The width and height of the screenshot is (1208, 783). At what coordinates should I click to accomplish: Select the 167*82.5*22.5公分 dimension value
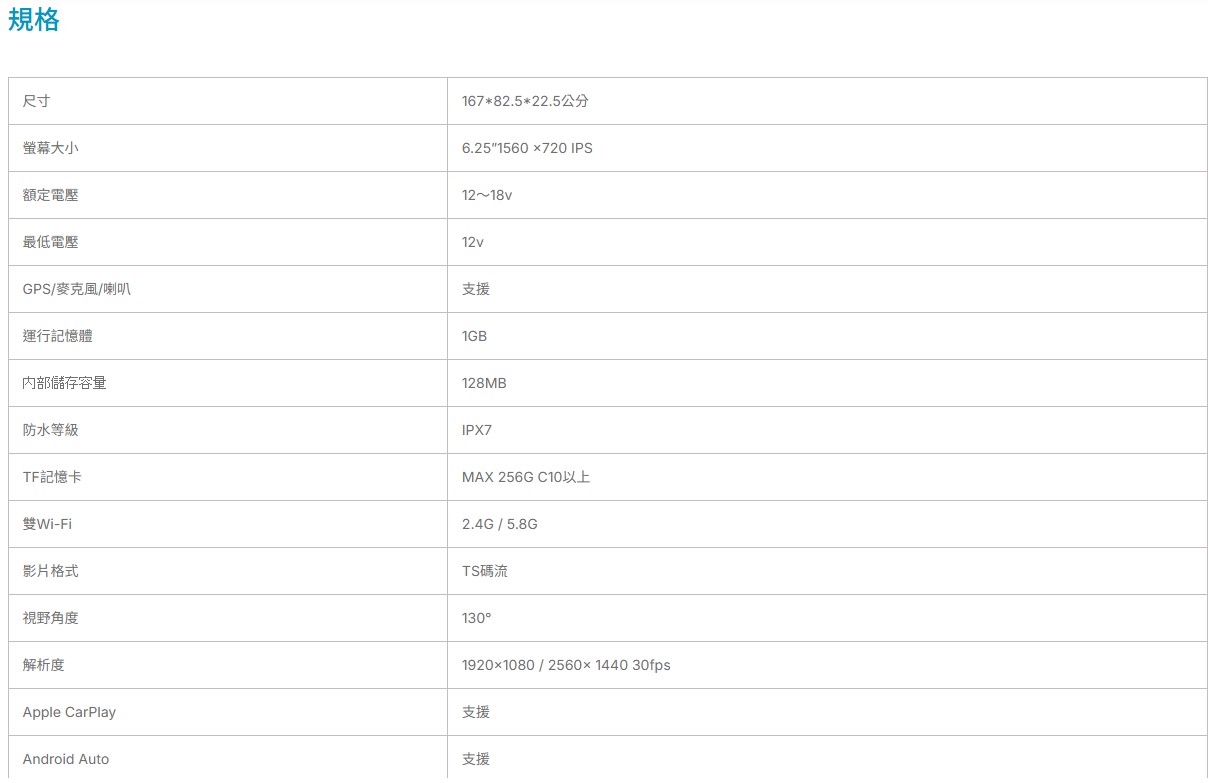pos(525,101)
